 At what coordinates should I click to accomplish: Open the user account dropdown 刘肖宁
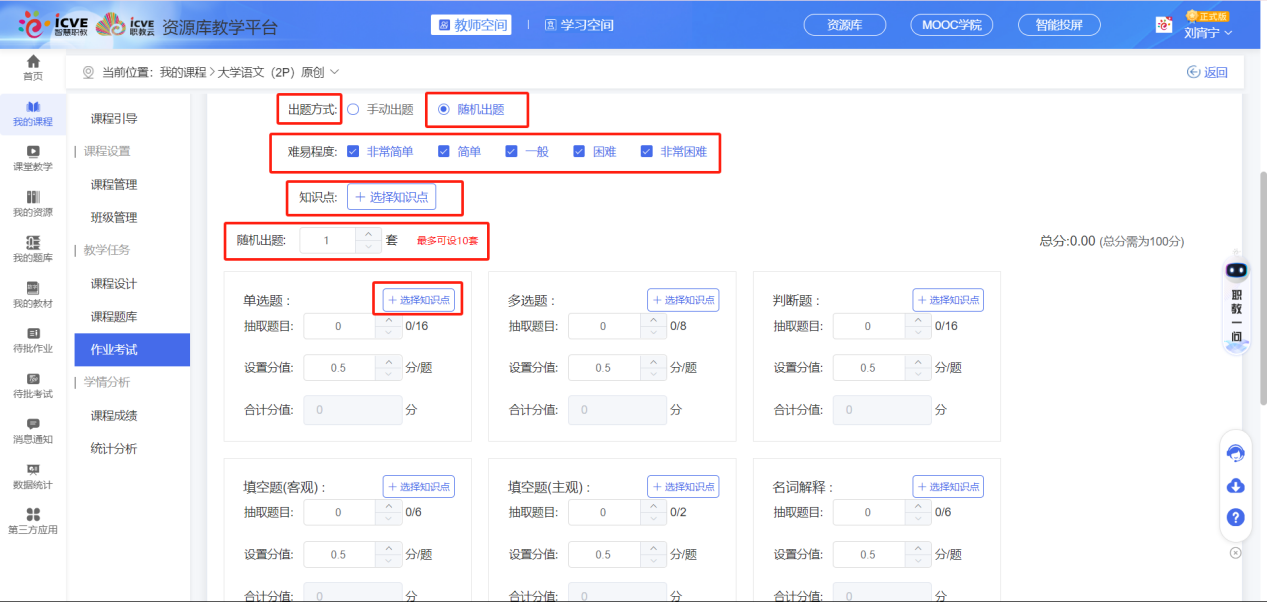click(x=1207, y=32)
